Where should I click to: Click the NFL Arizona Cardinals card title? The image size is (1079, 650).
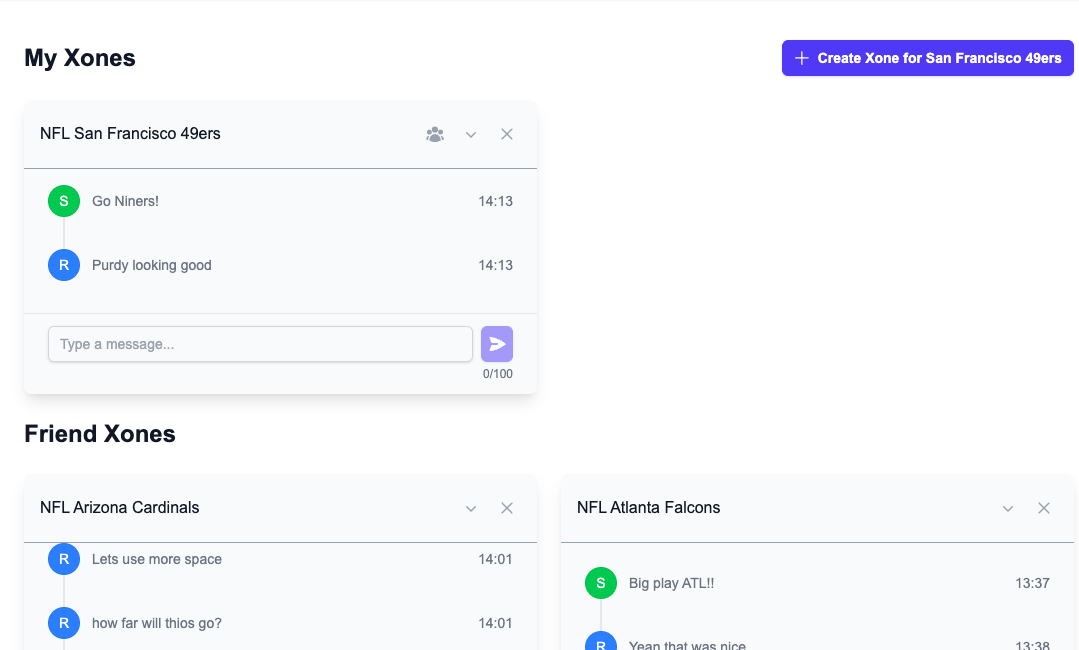point(120,507)
